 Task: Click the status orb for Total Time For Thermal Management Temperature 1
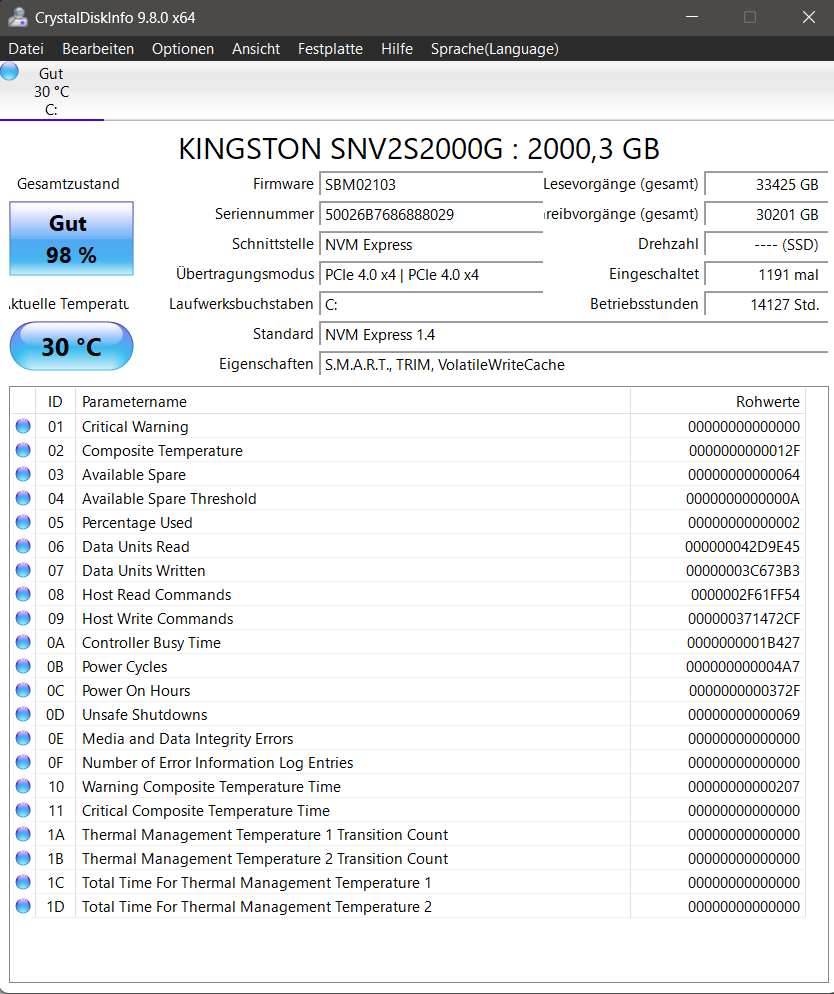pyautogui.click(x=23, y=882)
